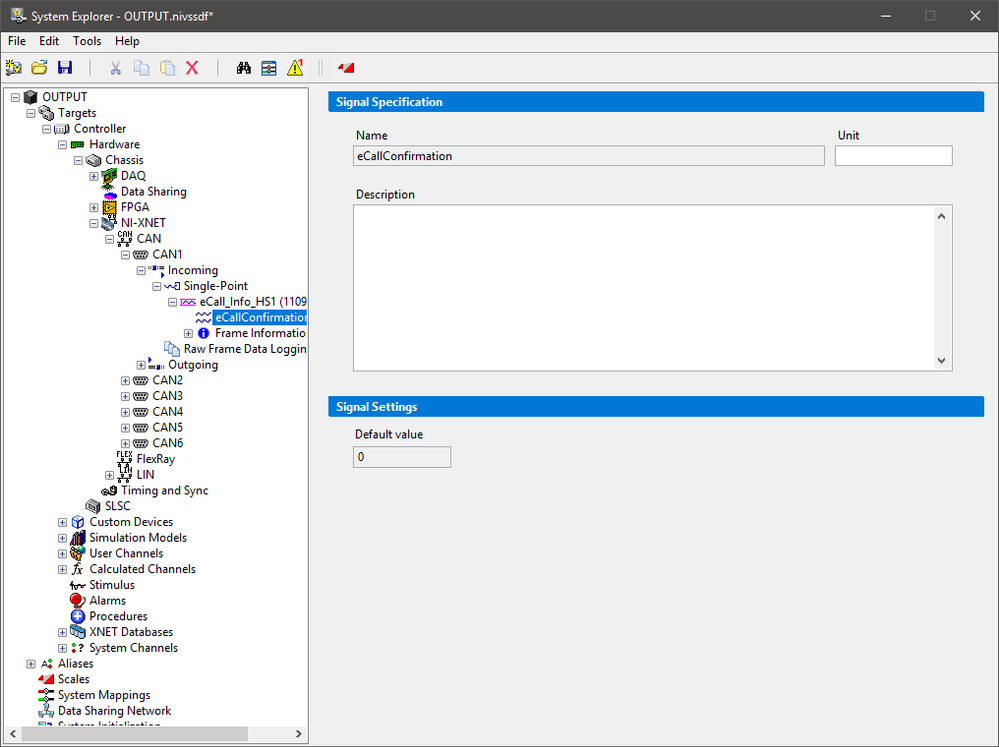Click the Copy toolbar icon
Image resolution: width=999 pixels, height=747 pixels.
click(x=141, y=68)
